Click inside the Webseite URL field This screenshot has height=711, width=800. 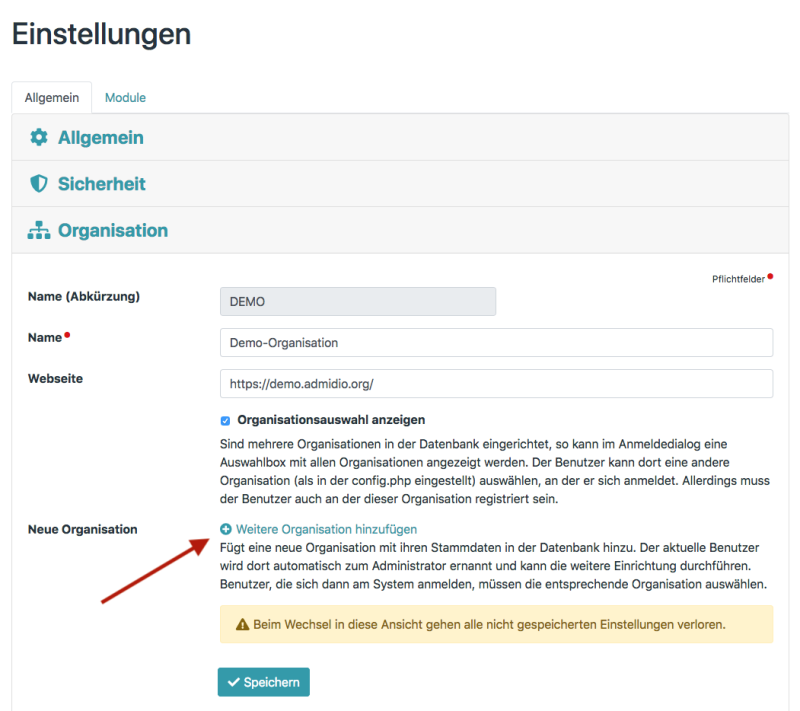(x=497, y=384)
